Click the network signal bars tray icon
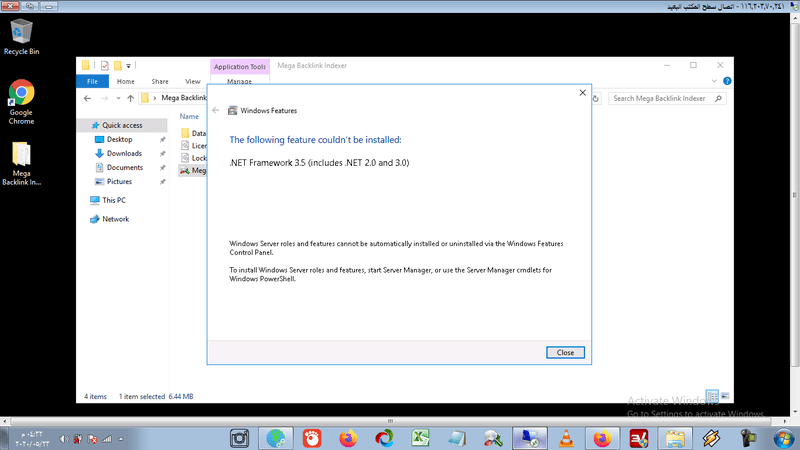This screenshot has width=800, height=450. [x=107, y=439]
